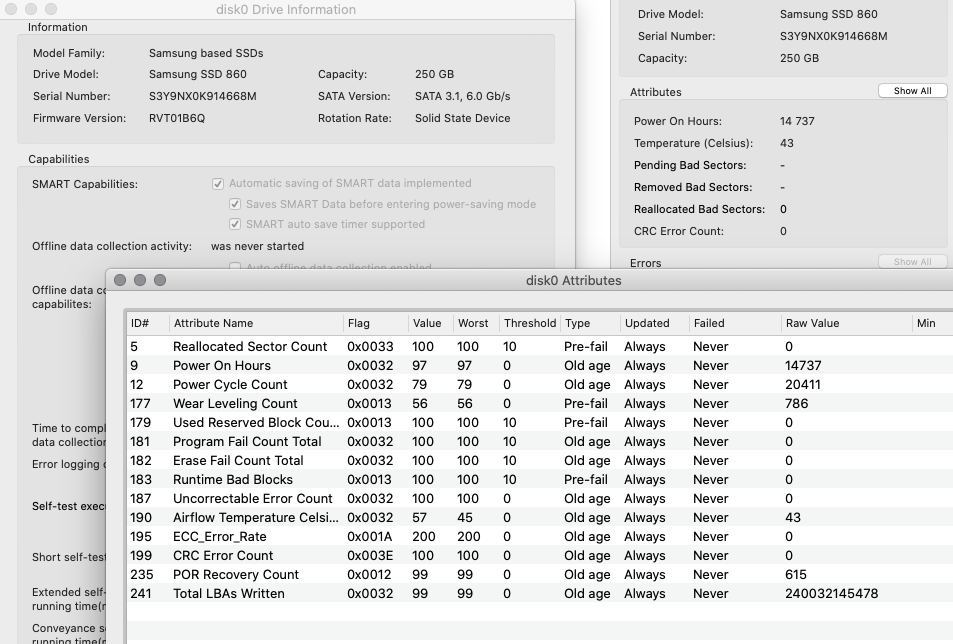Select the Total LBAs Written row
The width and height of the screenshot is (953, 644).
pos(540,594)
